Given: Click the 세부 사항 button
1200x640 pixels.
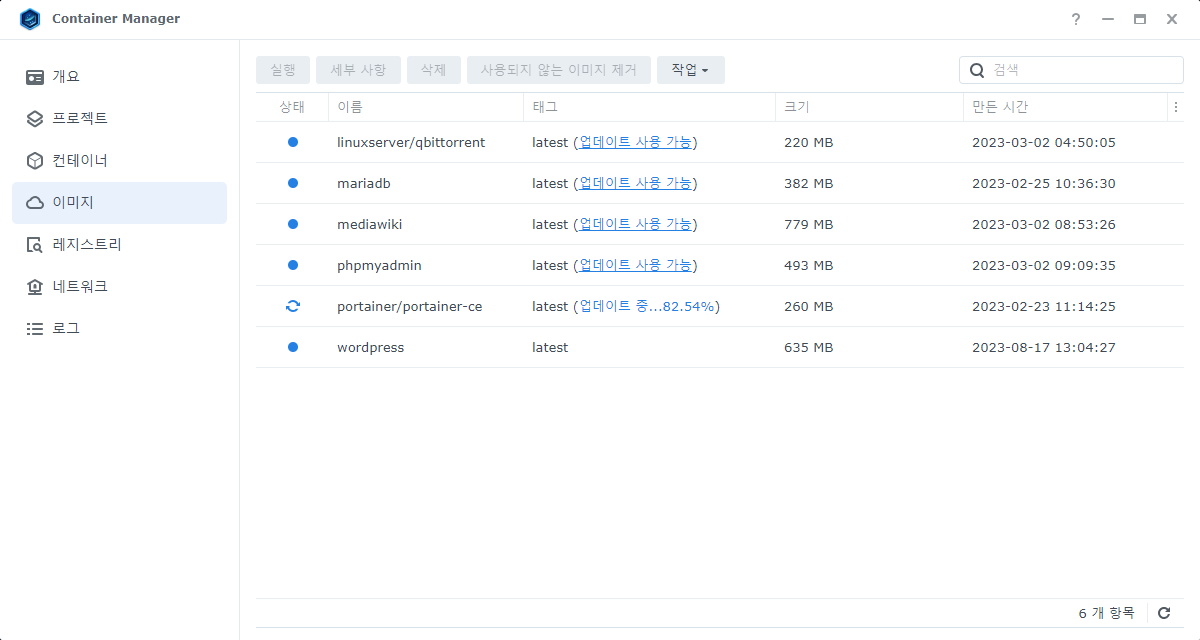Looking at the screenshot, I should 358,70.
